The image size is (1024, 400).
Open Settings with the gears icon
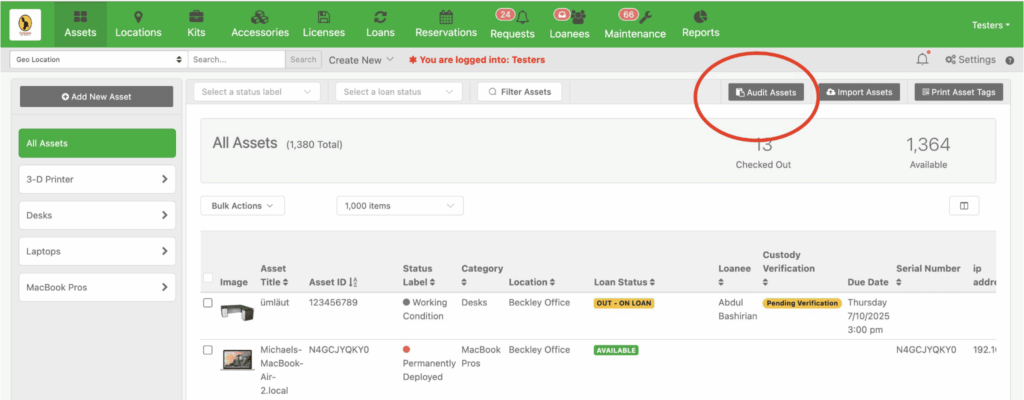click(x=970, y=59)
